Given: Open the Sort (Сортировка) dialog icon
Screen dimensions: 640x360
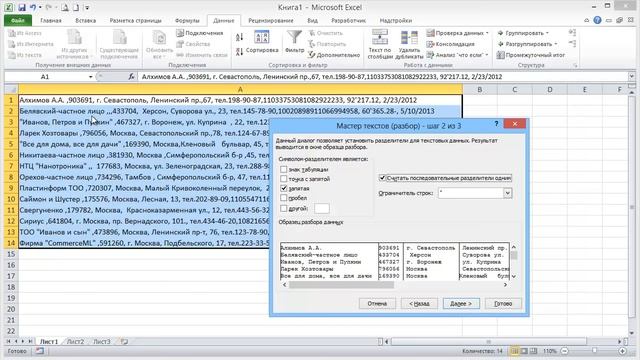Looking at the screenshot, I should click(262, 42).
